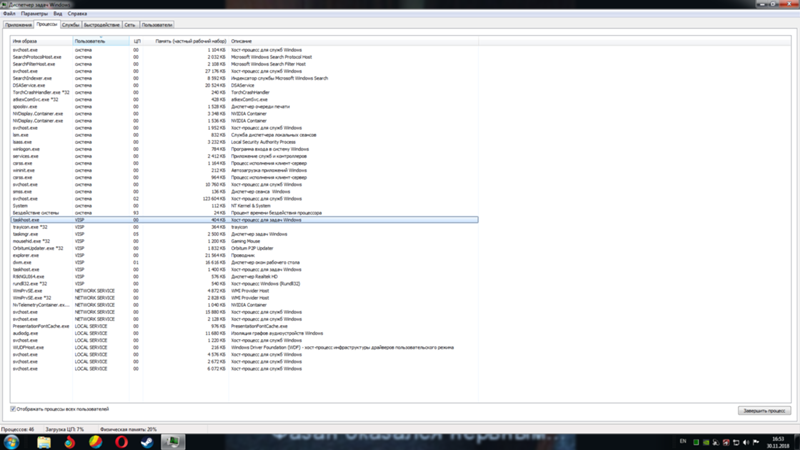Viewport: 800px width, 450px height.
Task: Open the Windows Start menu
Action: tap(11, 442)
